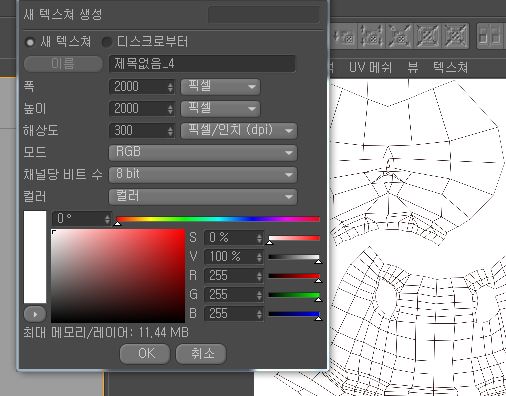Click the hue spinner arrows beside 0°
The width and height of the screenshot is (506, 396).
[107, 219]
